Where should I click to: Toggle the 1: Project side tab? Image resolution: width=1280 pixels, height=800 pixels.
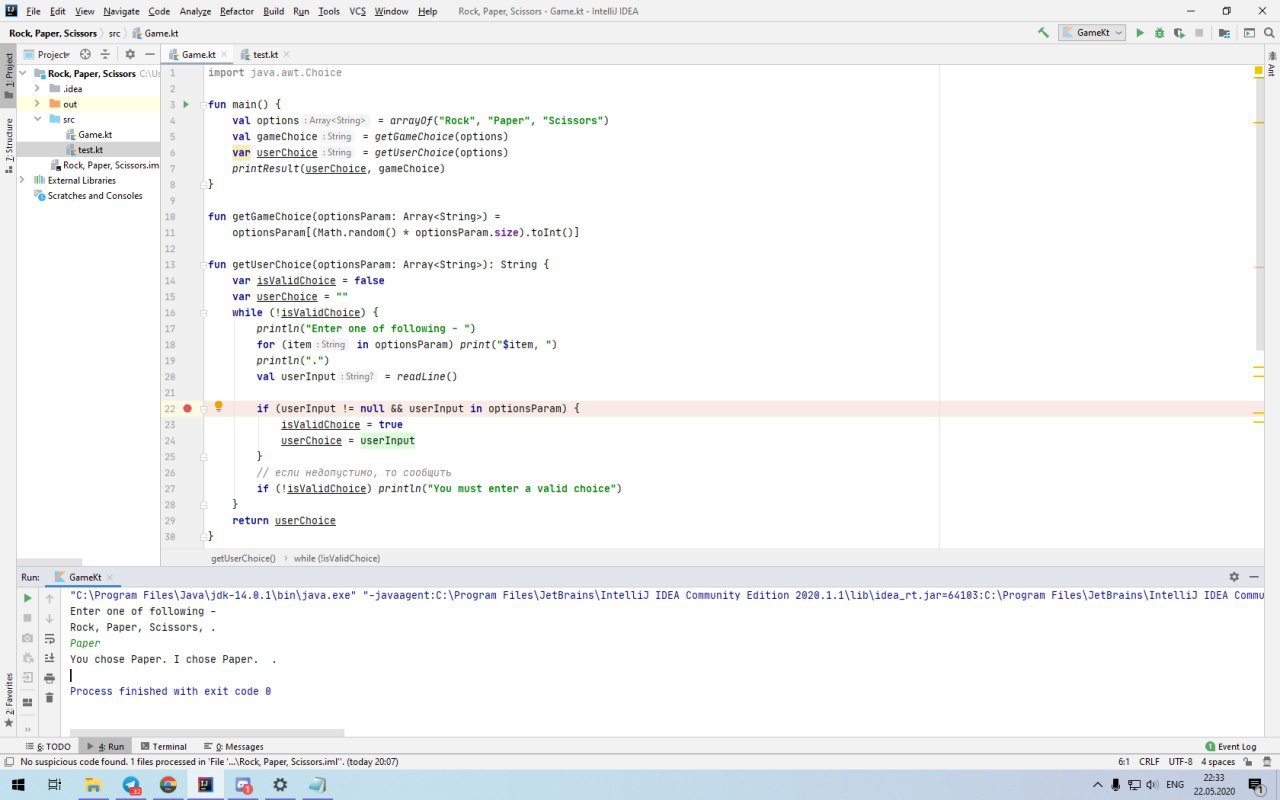(x=9, y=75)
